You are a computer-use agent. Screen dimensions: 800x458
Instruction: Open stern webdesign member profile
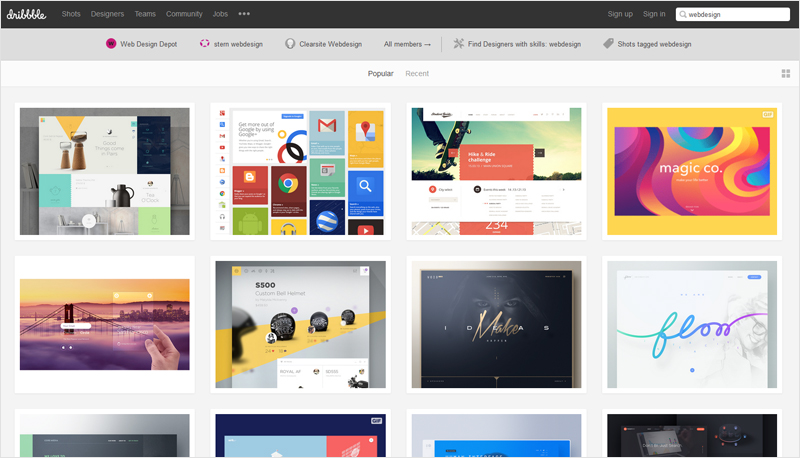pyautogui.click(x=238, y=44)
